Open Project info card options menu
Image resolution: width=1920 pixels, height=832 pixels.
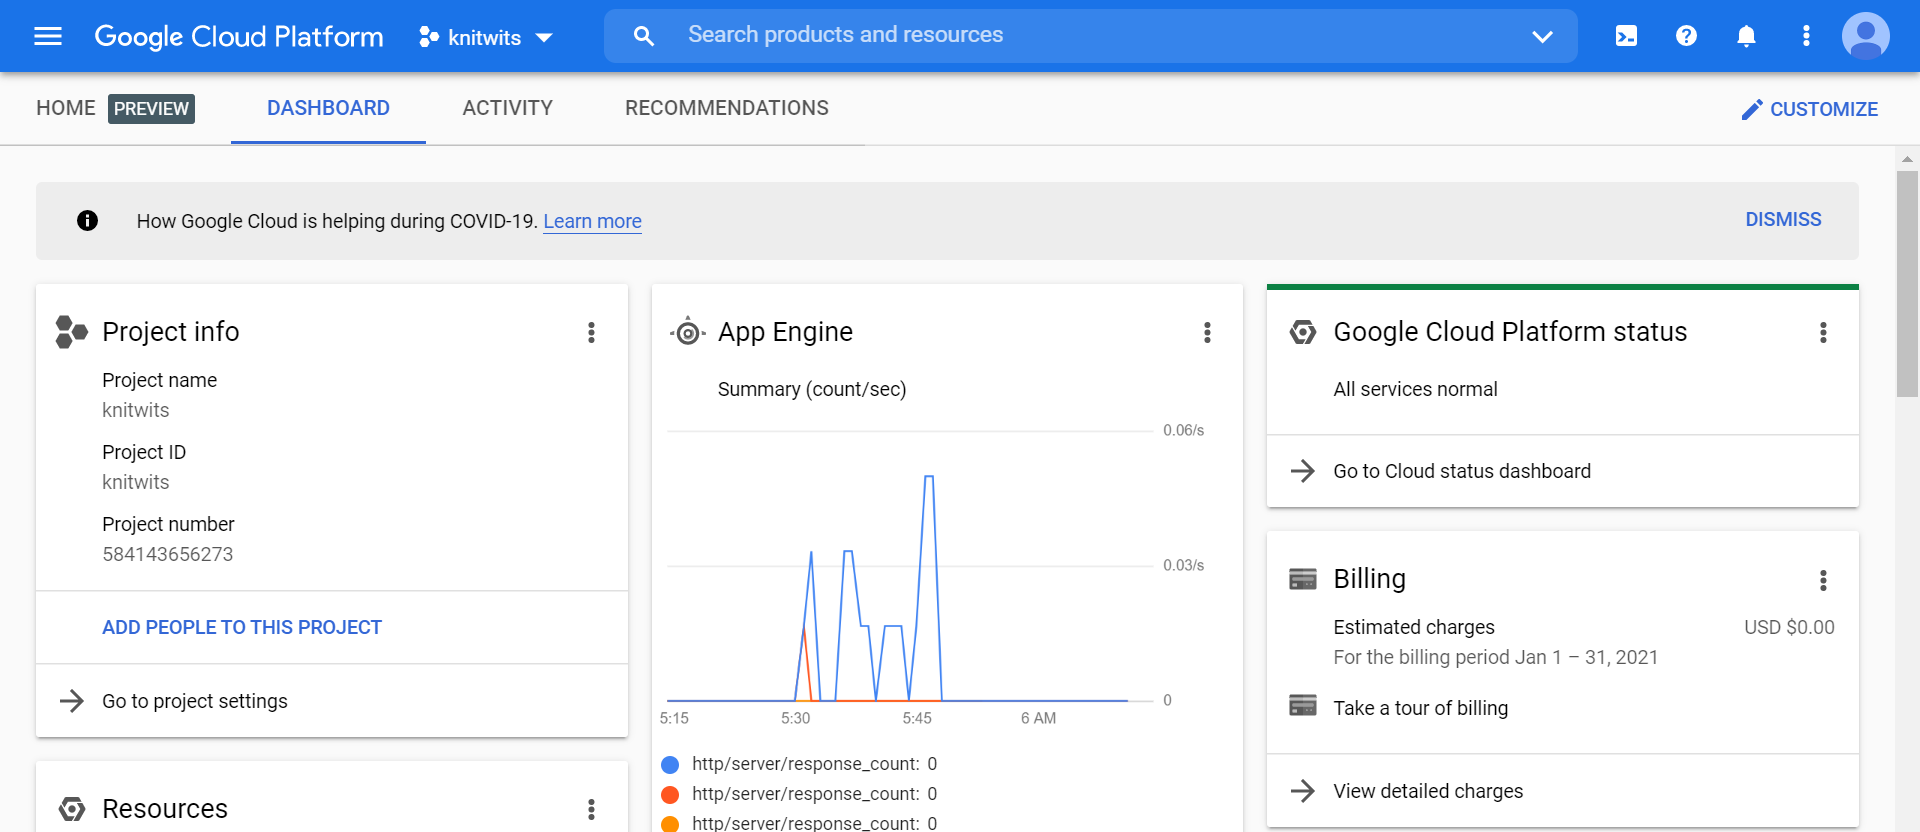click(x=591, y=332)
